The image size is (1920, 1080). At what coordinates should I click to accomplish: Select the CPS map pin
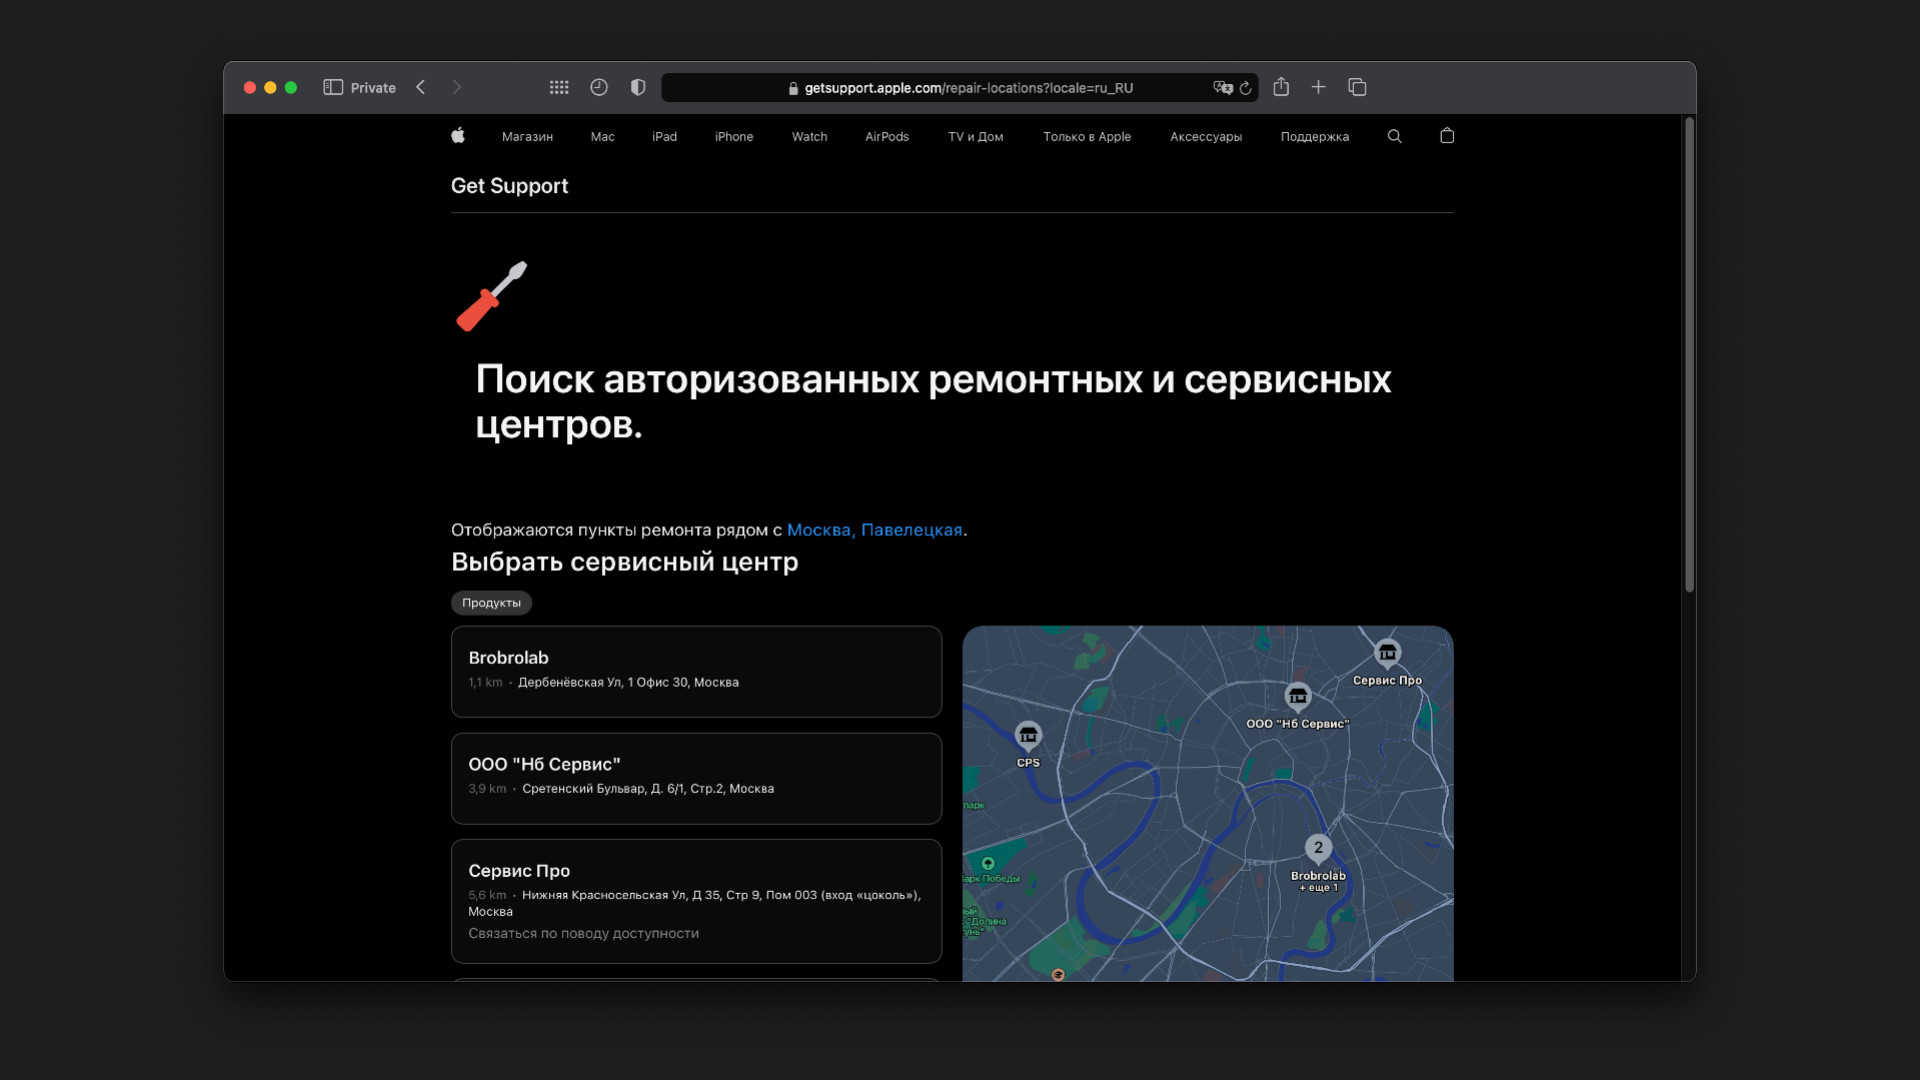(x=1028, y=736)
